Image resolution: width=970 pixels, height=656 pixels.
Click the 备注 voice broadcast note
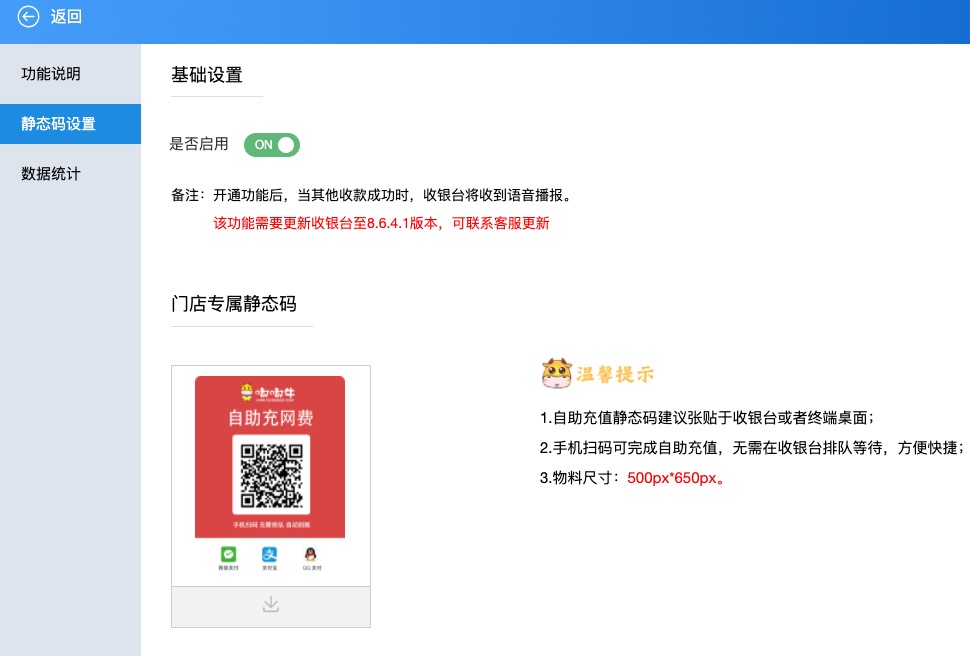[372, 196]
